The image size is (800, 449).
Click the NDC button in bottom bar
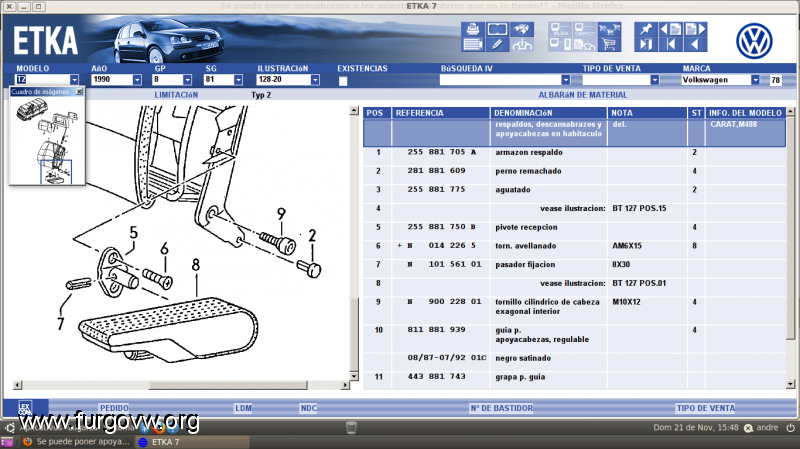[x=309, y=408]
